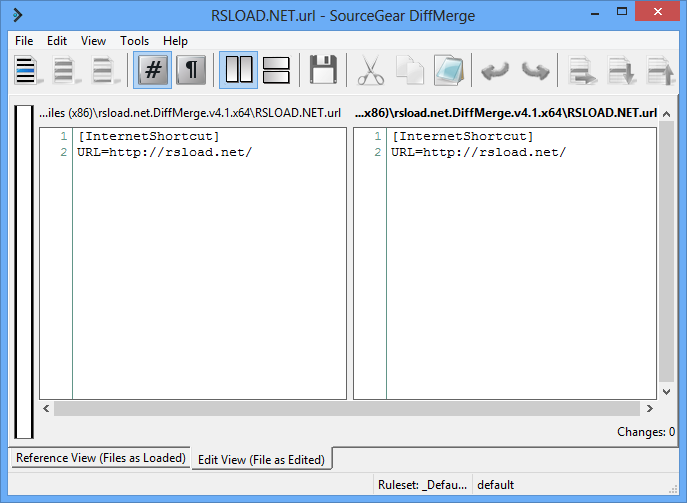Minimize the DiffMerge window
Image resolution: width=687 pixels, height=503 pixels.
click(x=595, y=13)
